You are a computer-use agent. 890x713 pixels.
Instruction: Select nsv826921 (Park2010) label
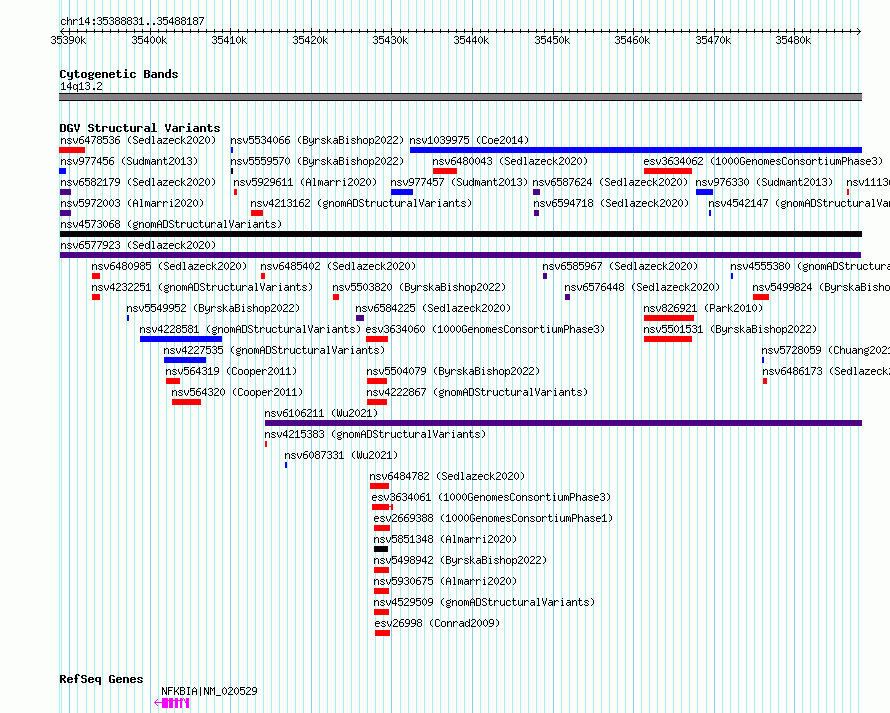(703, 308)
